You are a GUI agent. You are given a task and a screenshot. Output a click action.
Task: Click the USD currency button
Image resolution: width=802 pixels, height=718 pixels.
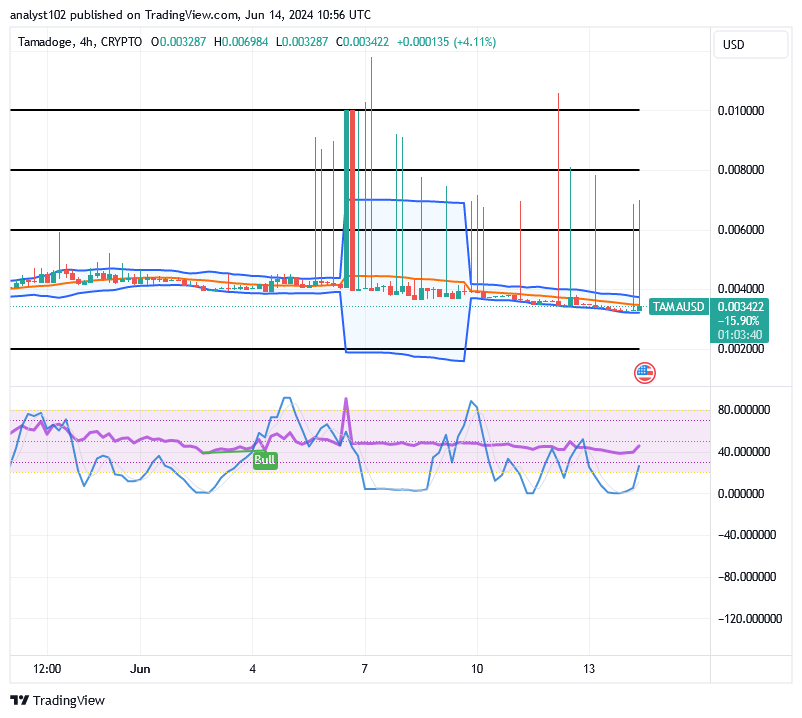tap(750, 44)
